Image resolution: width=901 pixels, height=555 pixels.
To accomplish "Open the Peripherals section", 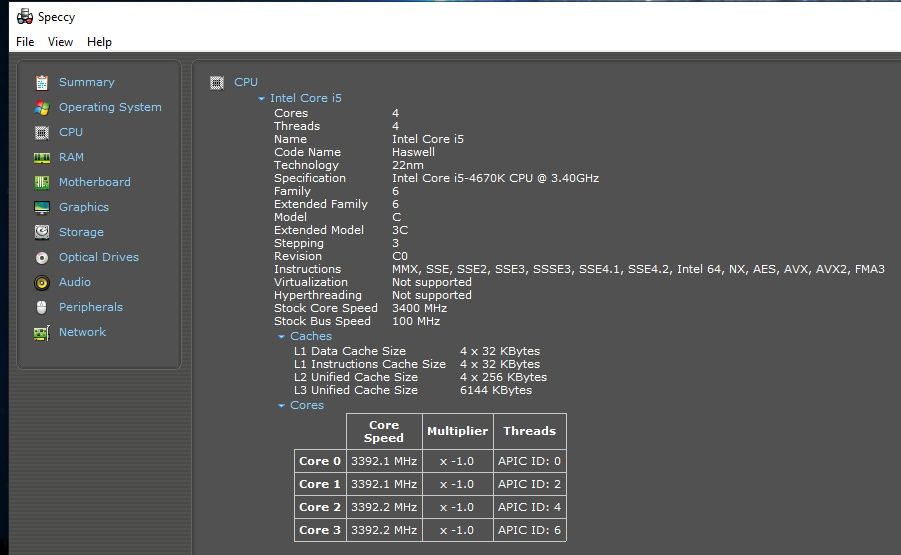I will coord(91,307).
